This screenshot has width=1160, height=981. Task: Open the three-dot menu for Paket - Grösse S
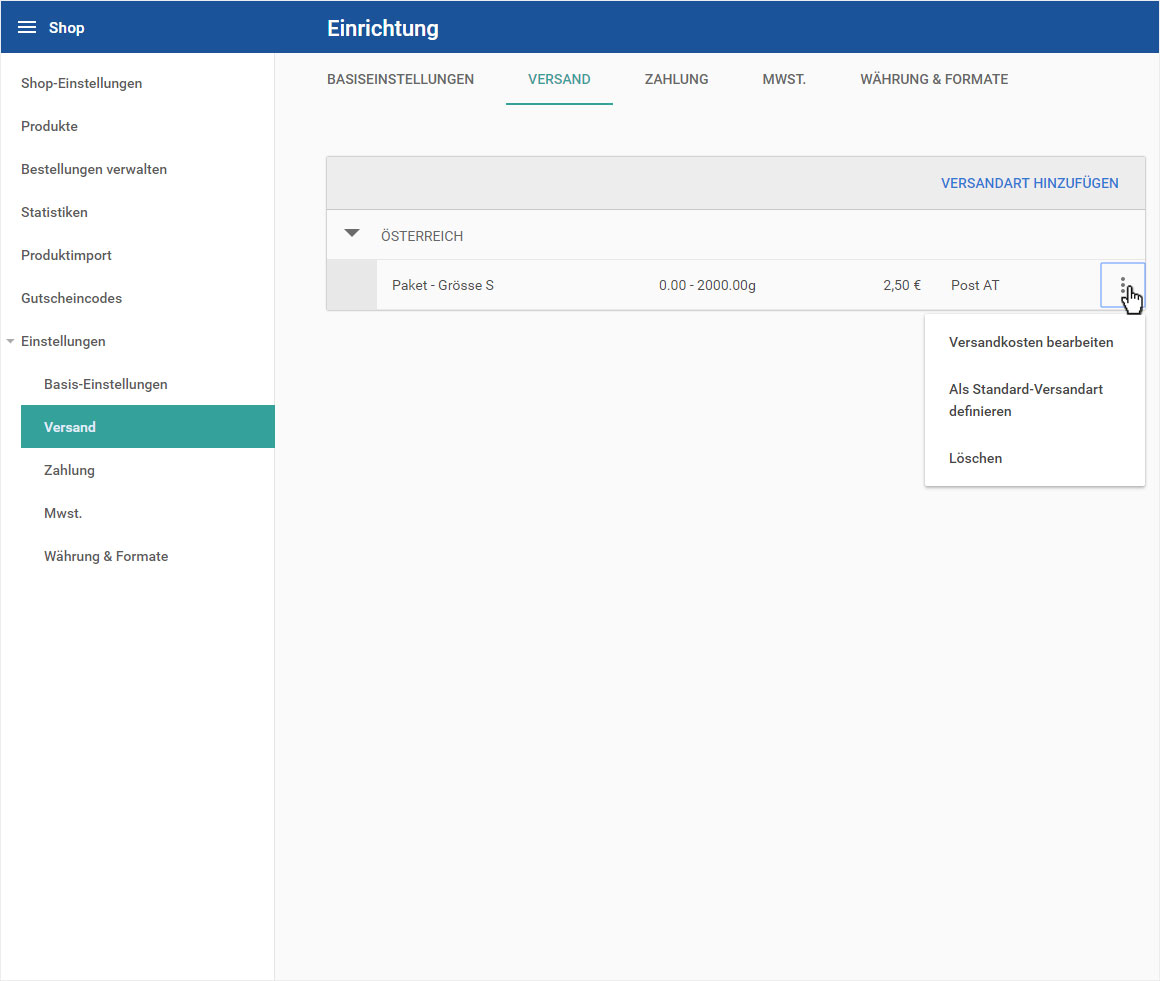1122,285
